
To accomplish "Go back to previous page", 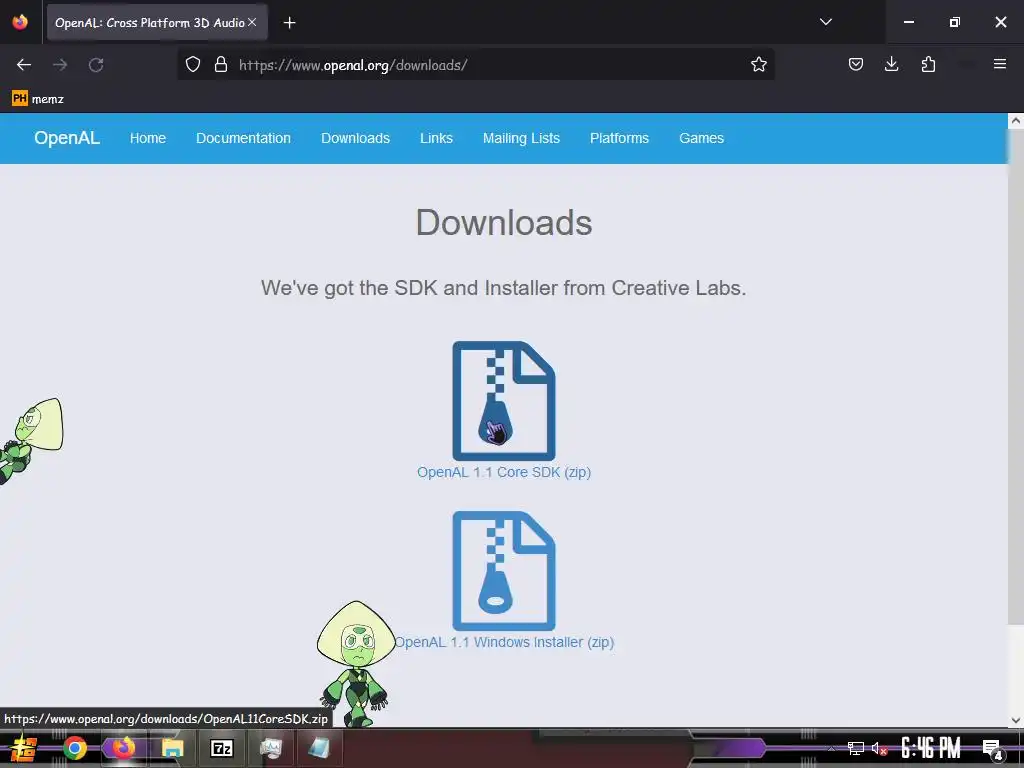I will pyautogui.click(x=24, y=65).
